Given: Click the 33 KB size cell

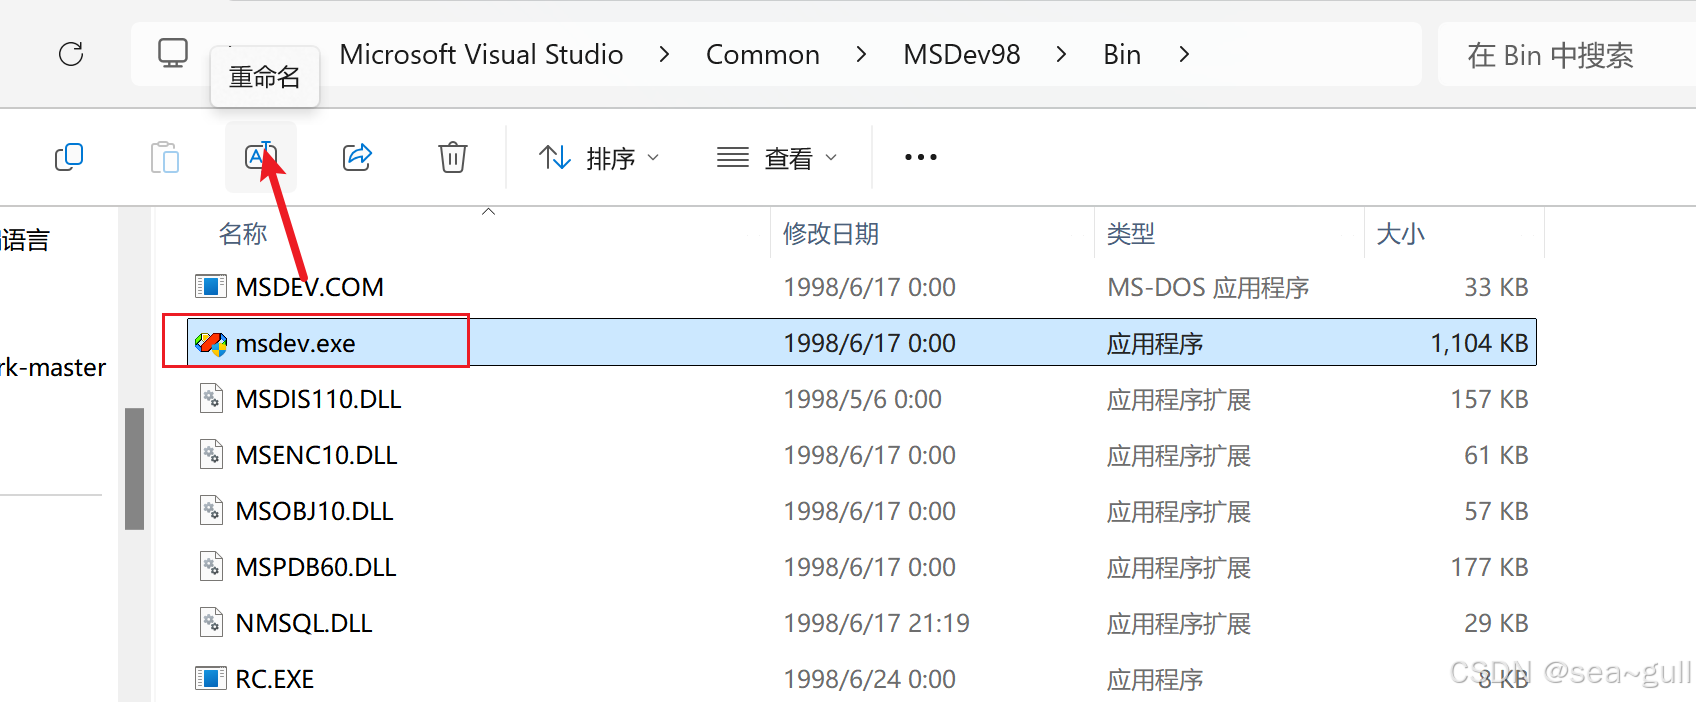Looking at the screenshot, I should click(1496, 287).
